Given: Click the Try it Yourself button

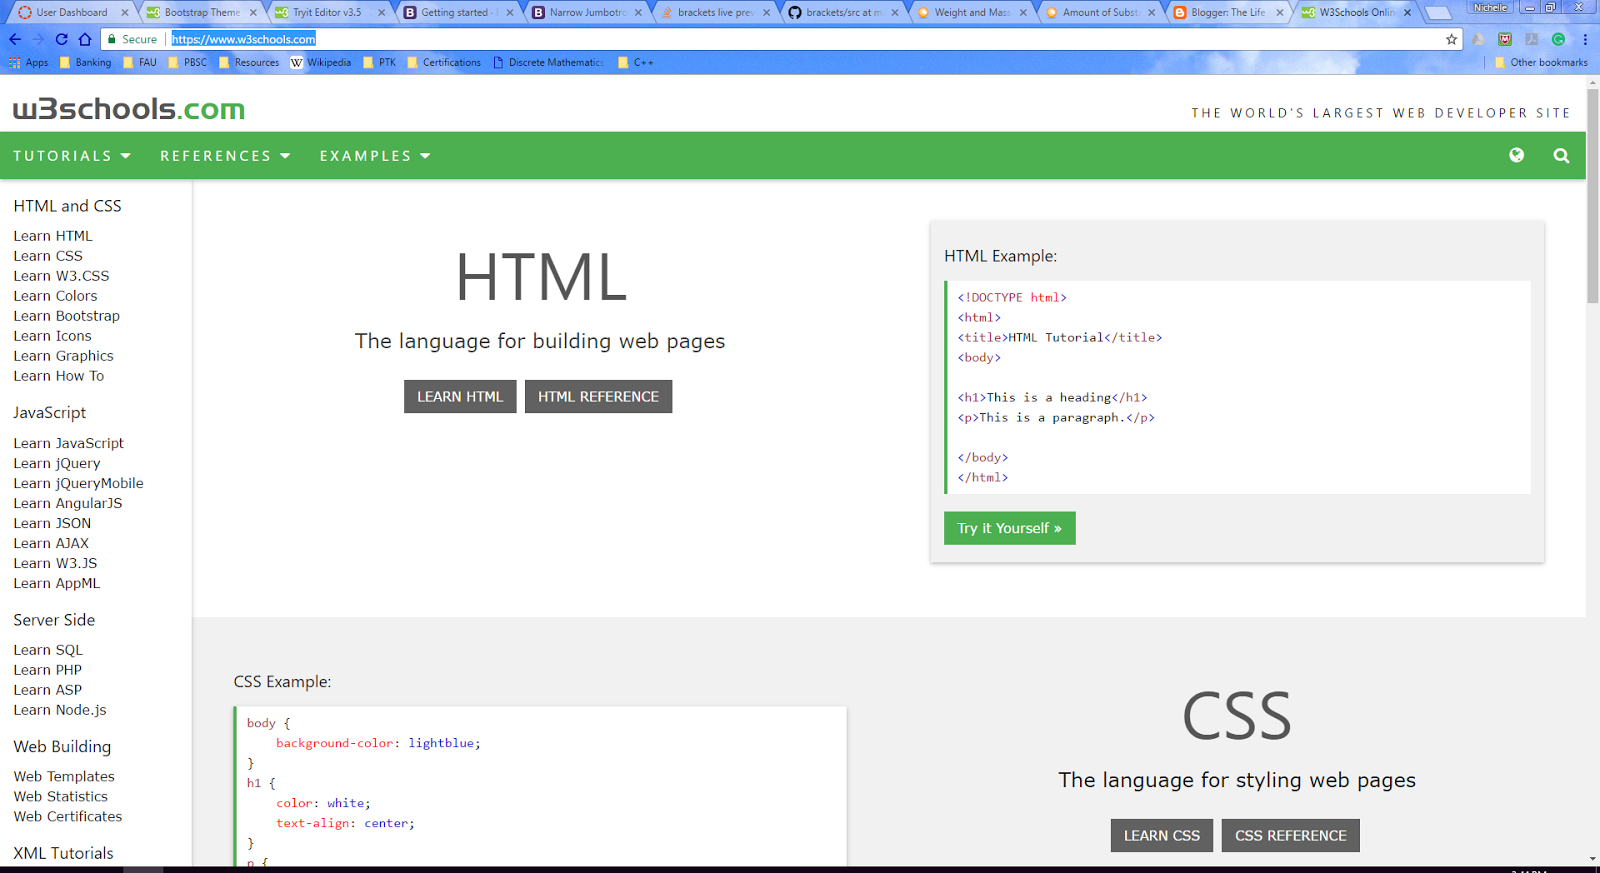Looking at the screenshot, I should 1009,528.
